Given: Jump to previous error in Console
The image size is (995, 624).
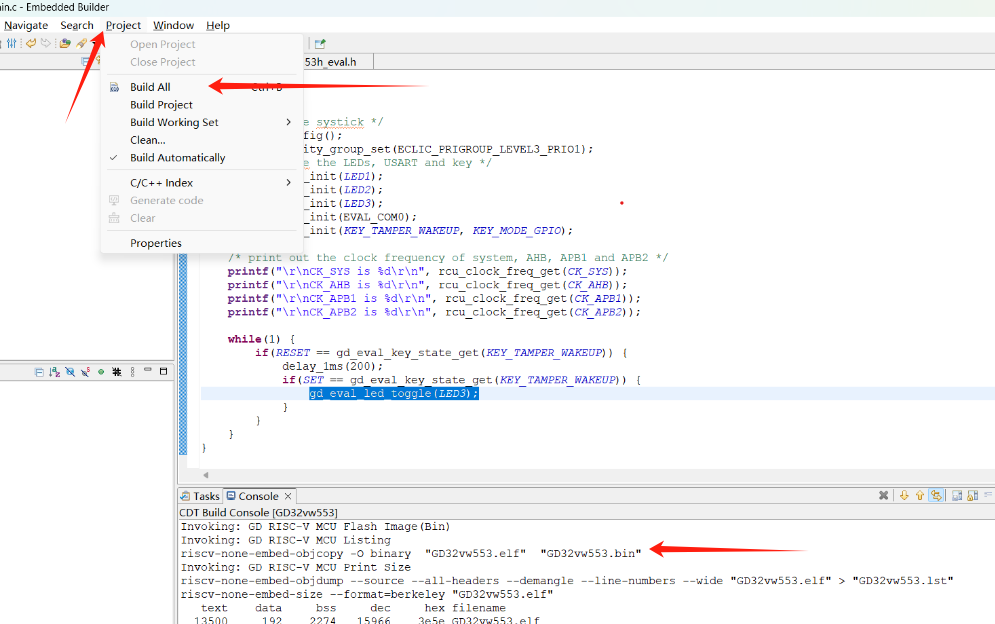Looking at the screenshot, I should coord(918,496).
